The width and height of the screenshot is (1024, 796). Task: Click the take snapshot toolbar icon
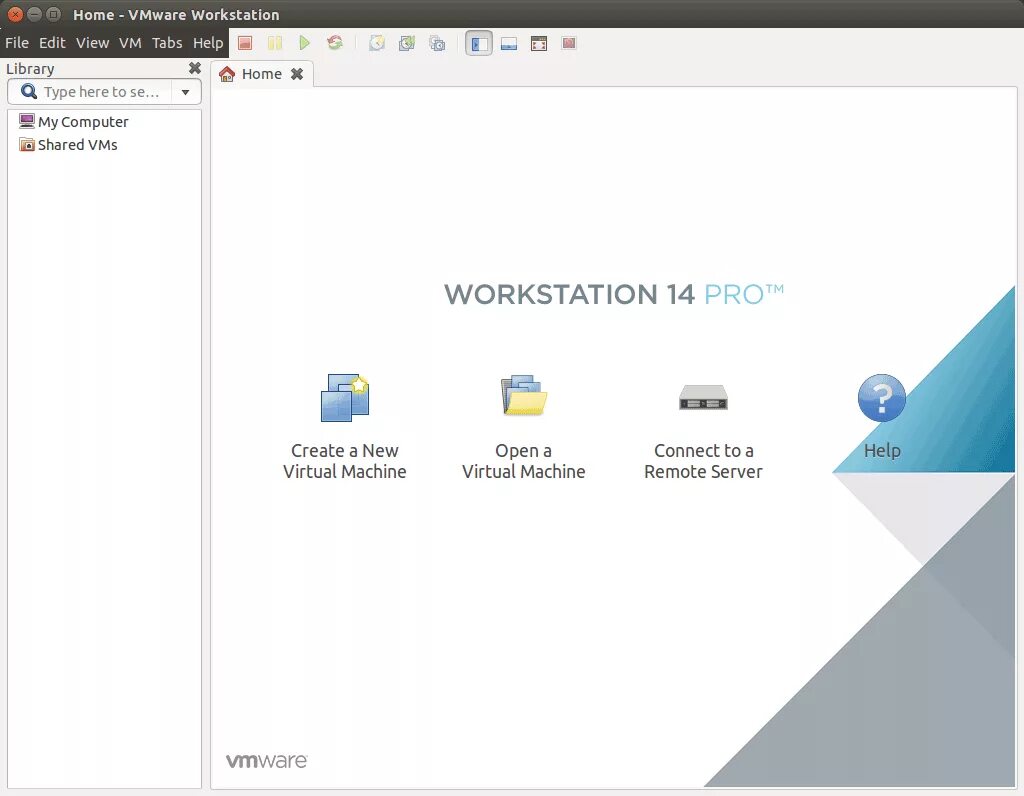[377, 43]
